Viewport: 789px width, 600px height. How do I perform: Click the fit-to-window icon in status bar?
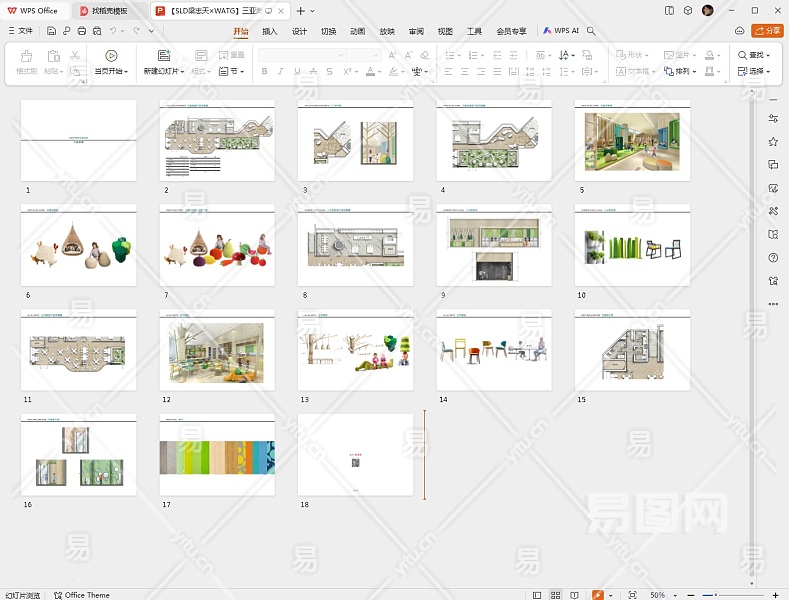tap(632, 595)
